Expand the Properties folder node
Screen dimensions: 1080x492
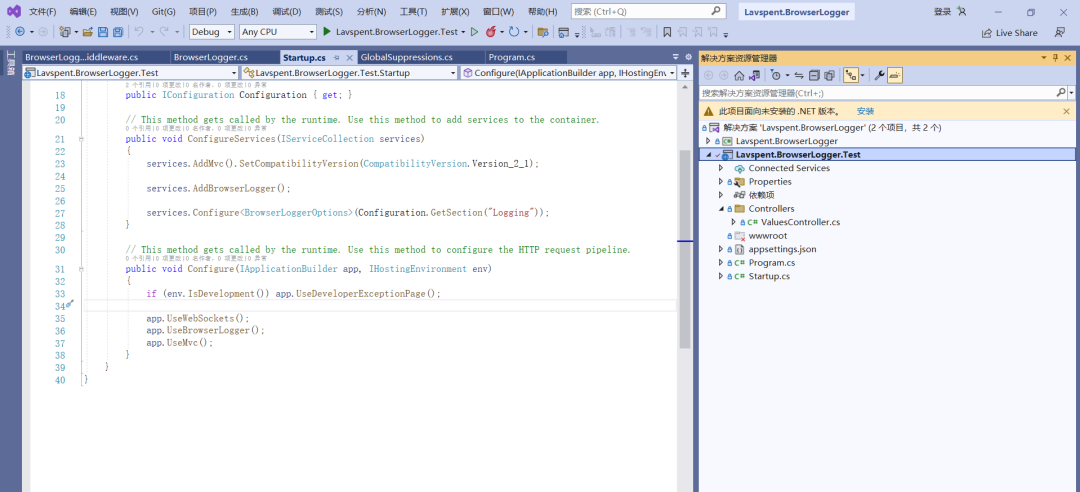[720, 181]
